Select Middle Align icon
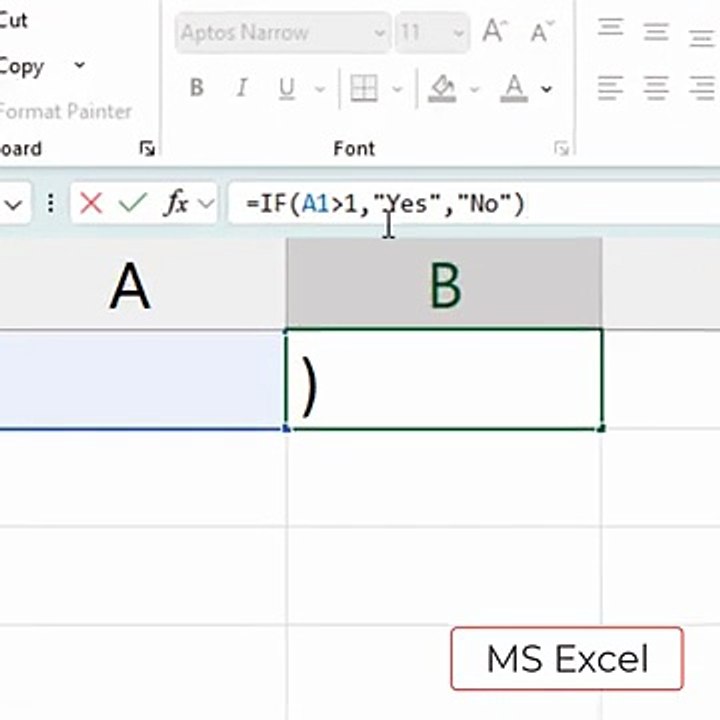The height and width of the screenshot is (720, 720). 656,32
